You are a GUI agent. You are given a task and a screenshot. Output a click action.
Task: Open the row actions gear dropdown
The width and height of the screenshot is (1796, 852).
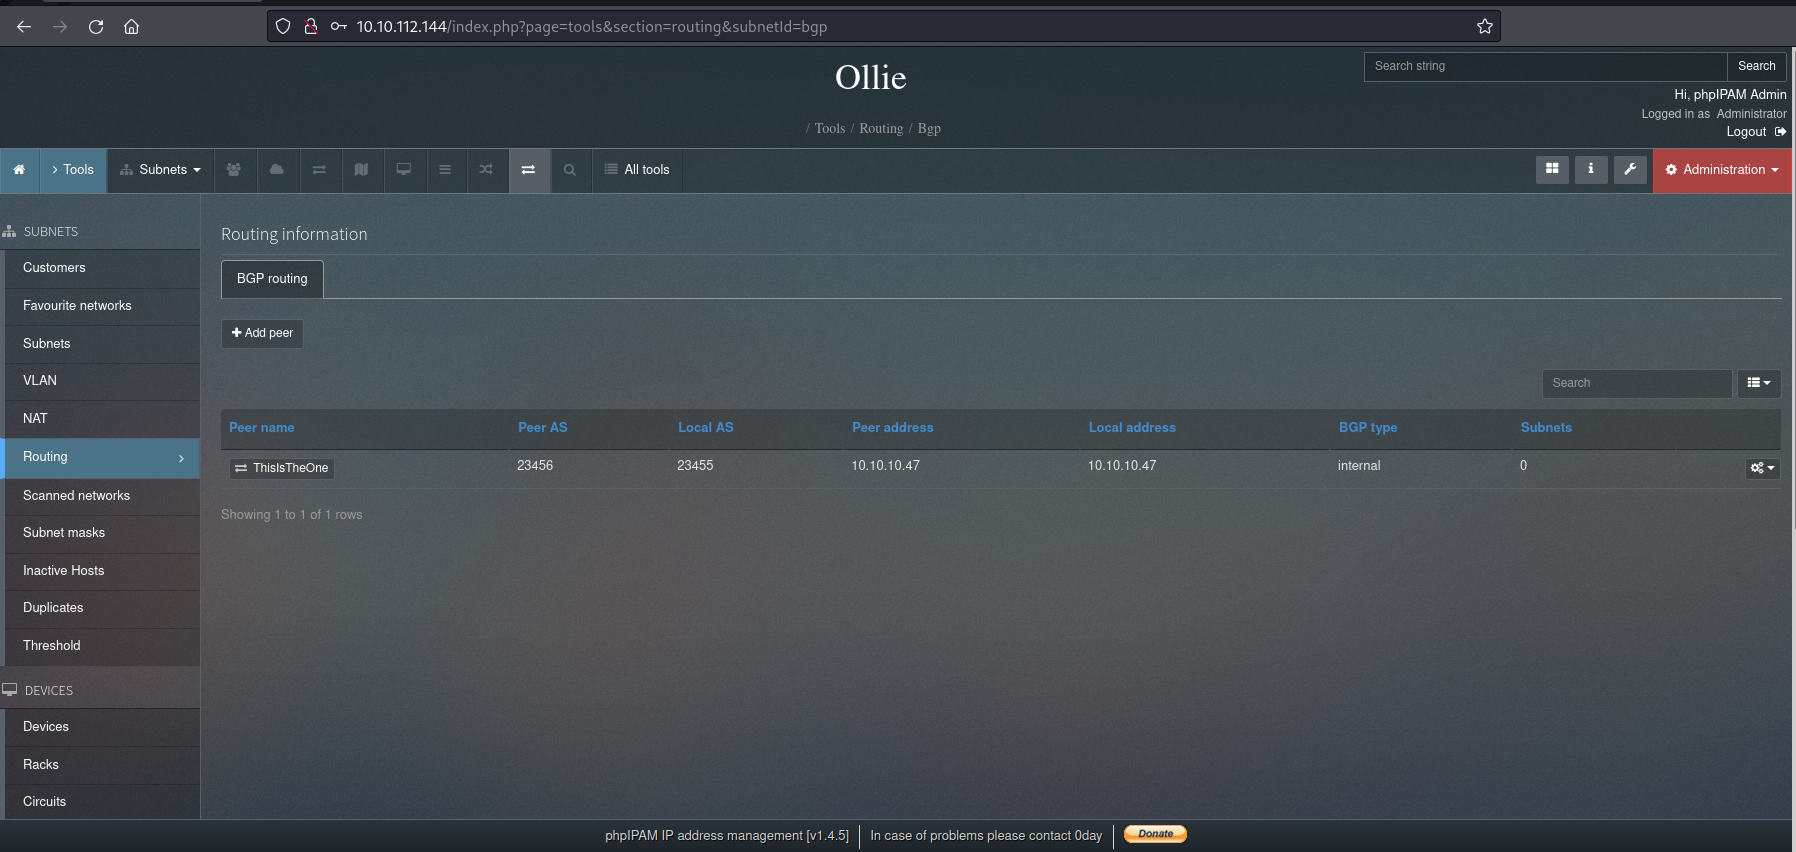tap(1762, 468)
